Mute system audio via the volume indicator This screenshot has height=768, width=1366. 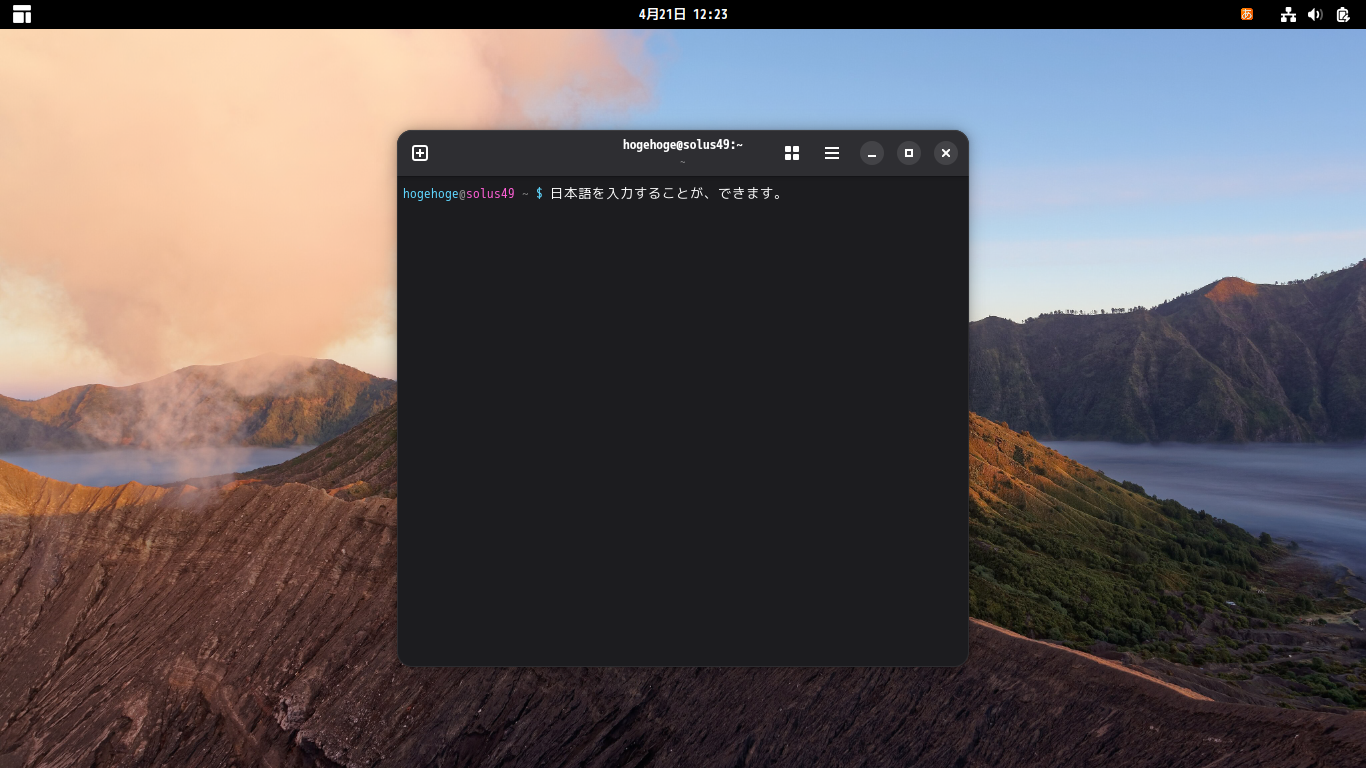pos(1313,14)
